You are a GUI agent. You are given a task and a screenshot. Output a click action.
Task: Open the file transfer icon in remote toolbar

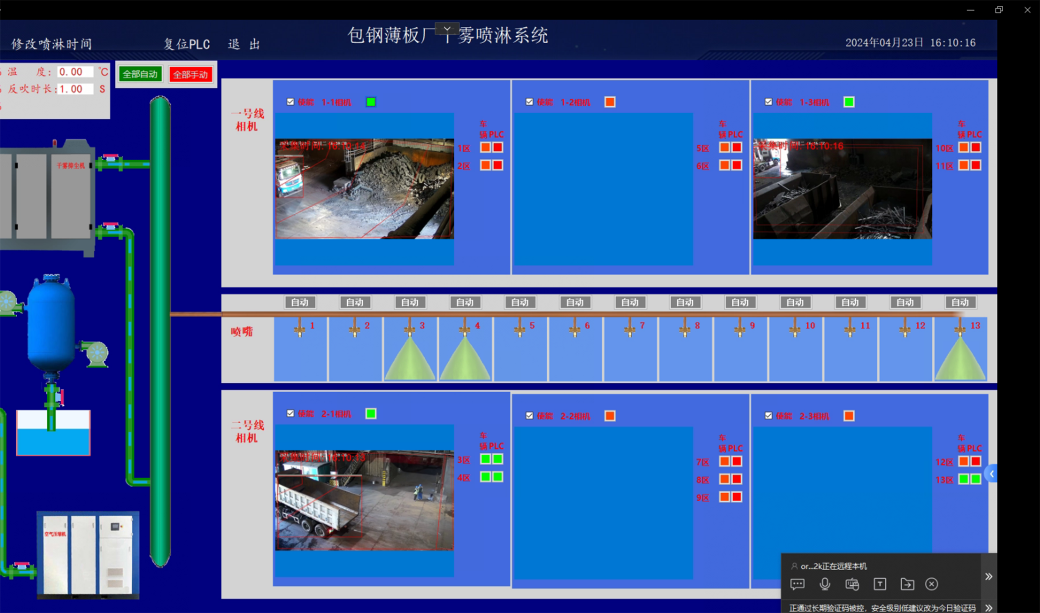point(906,584)
